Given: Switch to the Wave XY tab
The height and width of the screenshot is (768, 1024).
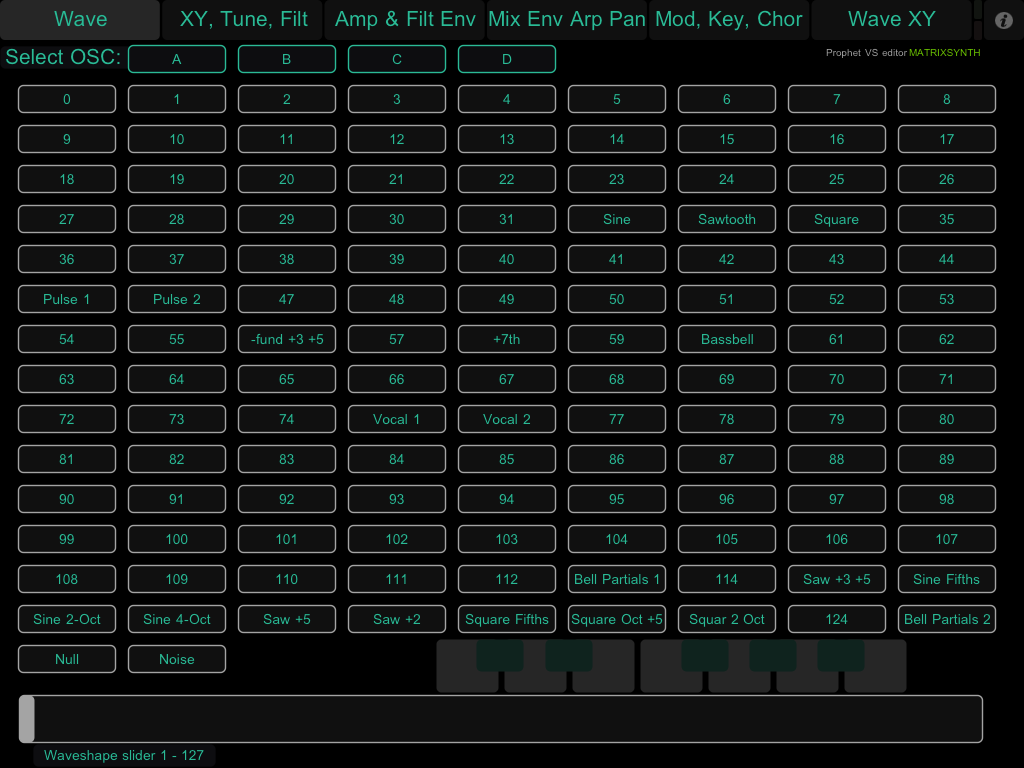Looking at the screenshot, I should (x=891, y=20).
